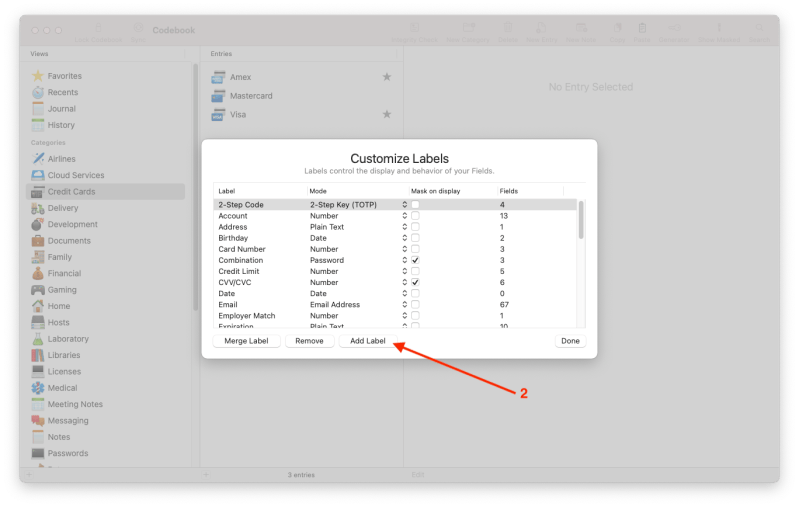Open the mode dropdown for Card Number

click(x=405, y=249)
